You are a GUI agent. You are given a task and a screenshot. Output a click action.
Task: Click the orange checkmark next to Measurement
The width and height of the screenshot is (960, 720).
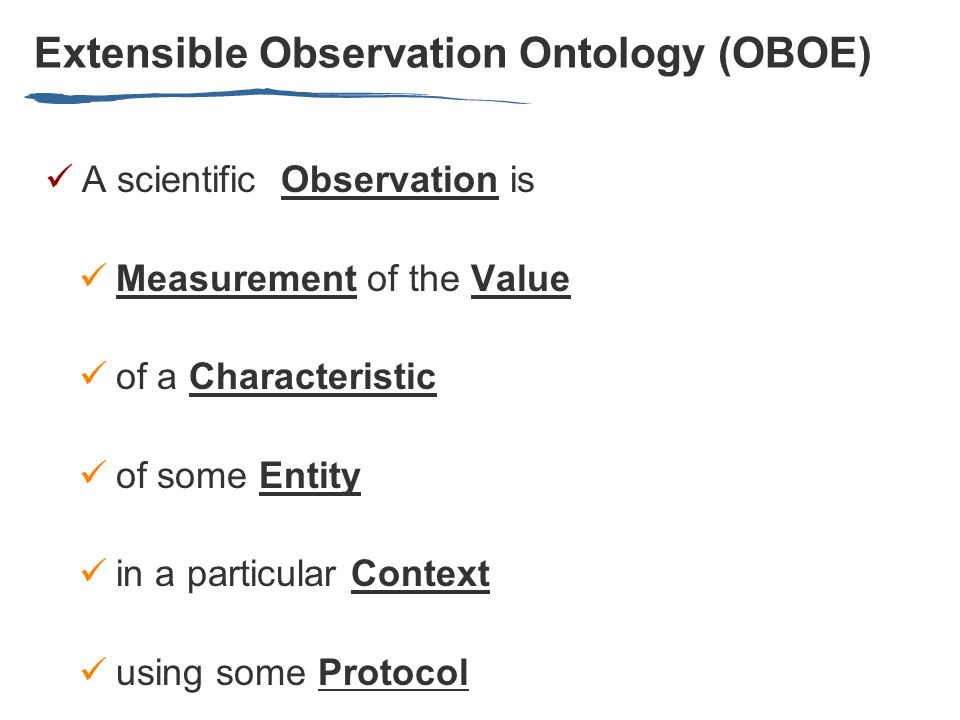point(94,274)
